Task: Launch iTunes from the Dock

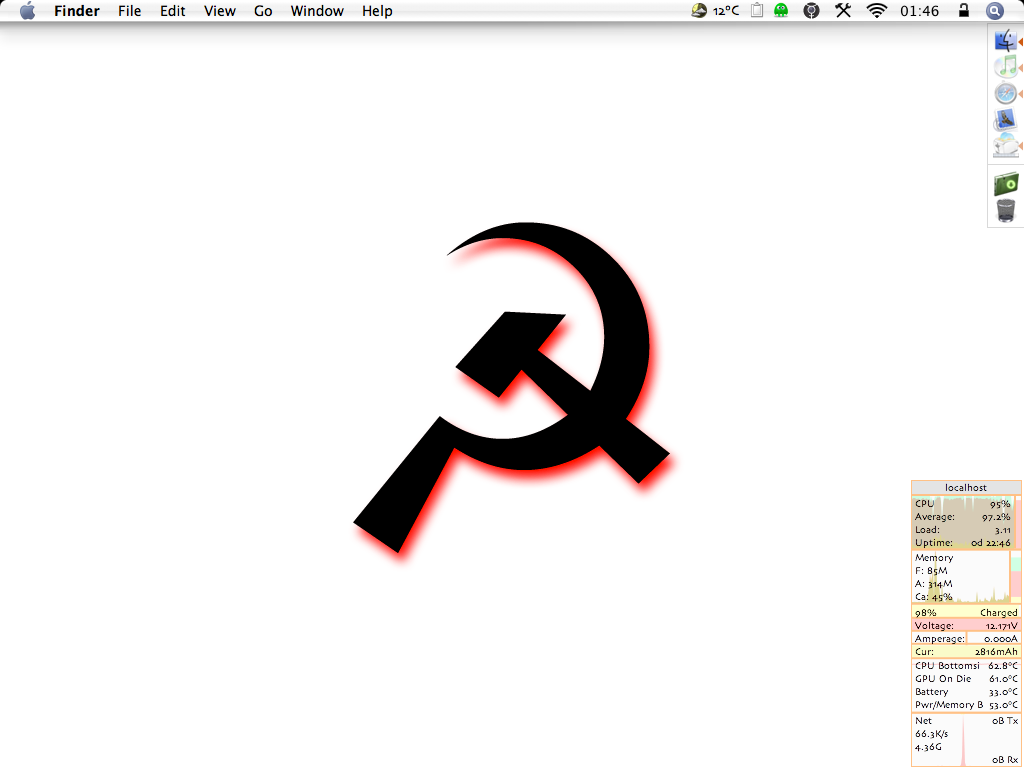Action: [1006, 67]
